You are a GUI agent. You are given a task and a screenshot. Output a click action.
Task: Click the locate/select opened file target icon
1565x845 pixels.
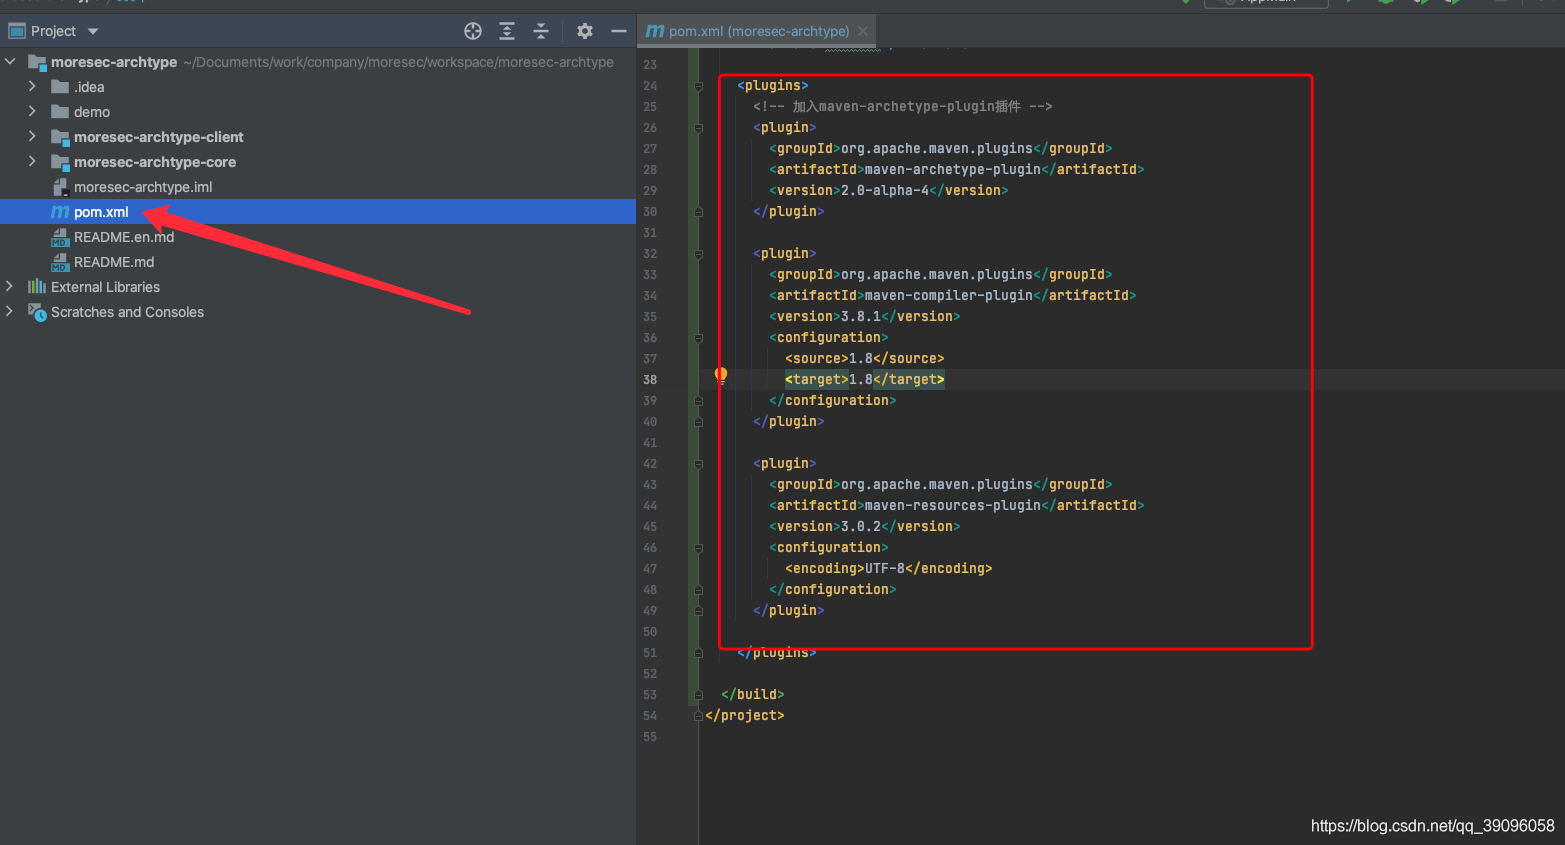click(473, 31)
